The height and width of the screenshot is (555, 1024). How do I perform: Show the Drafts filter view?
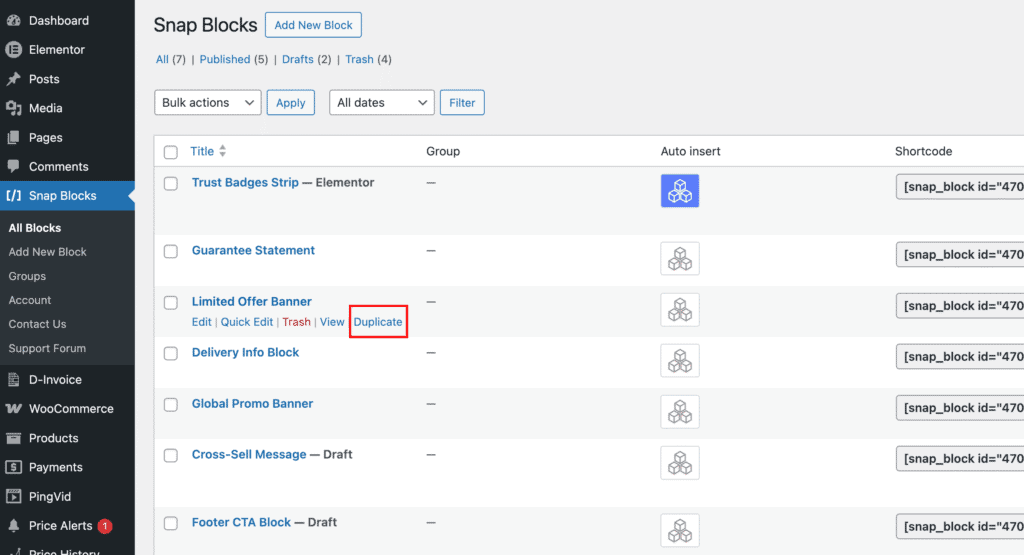(298, 59)
